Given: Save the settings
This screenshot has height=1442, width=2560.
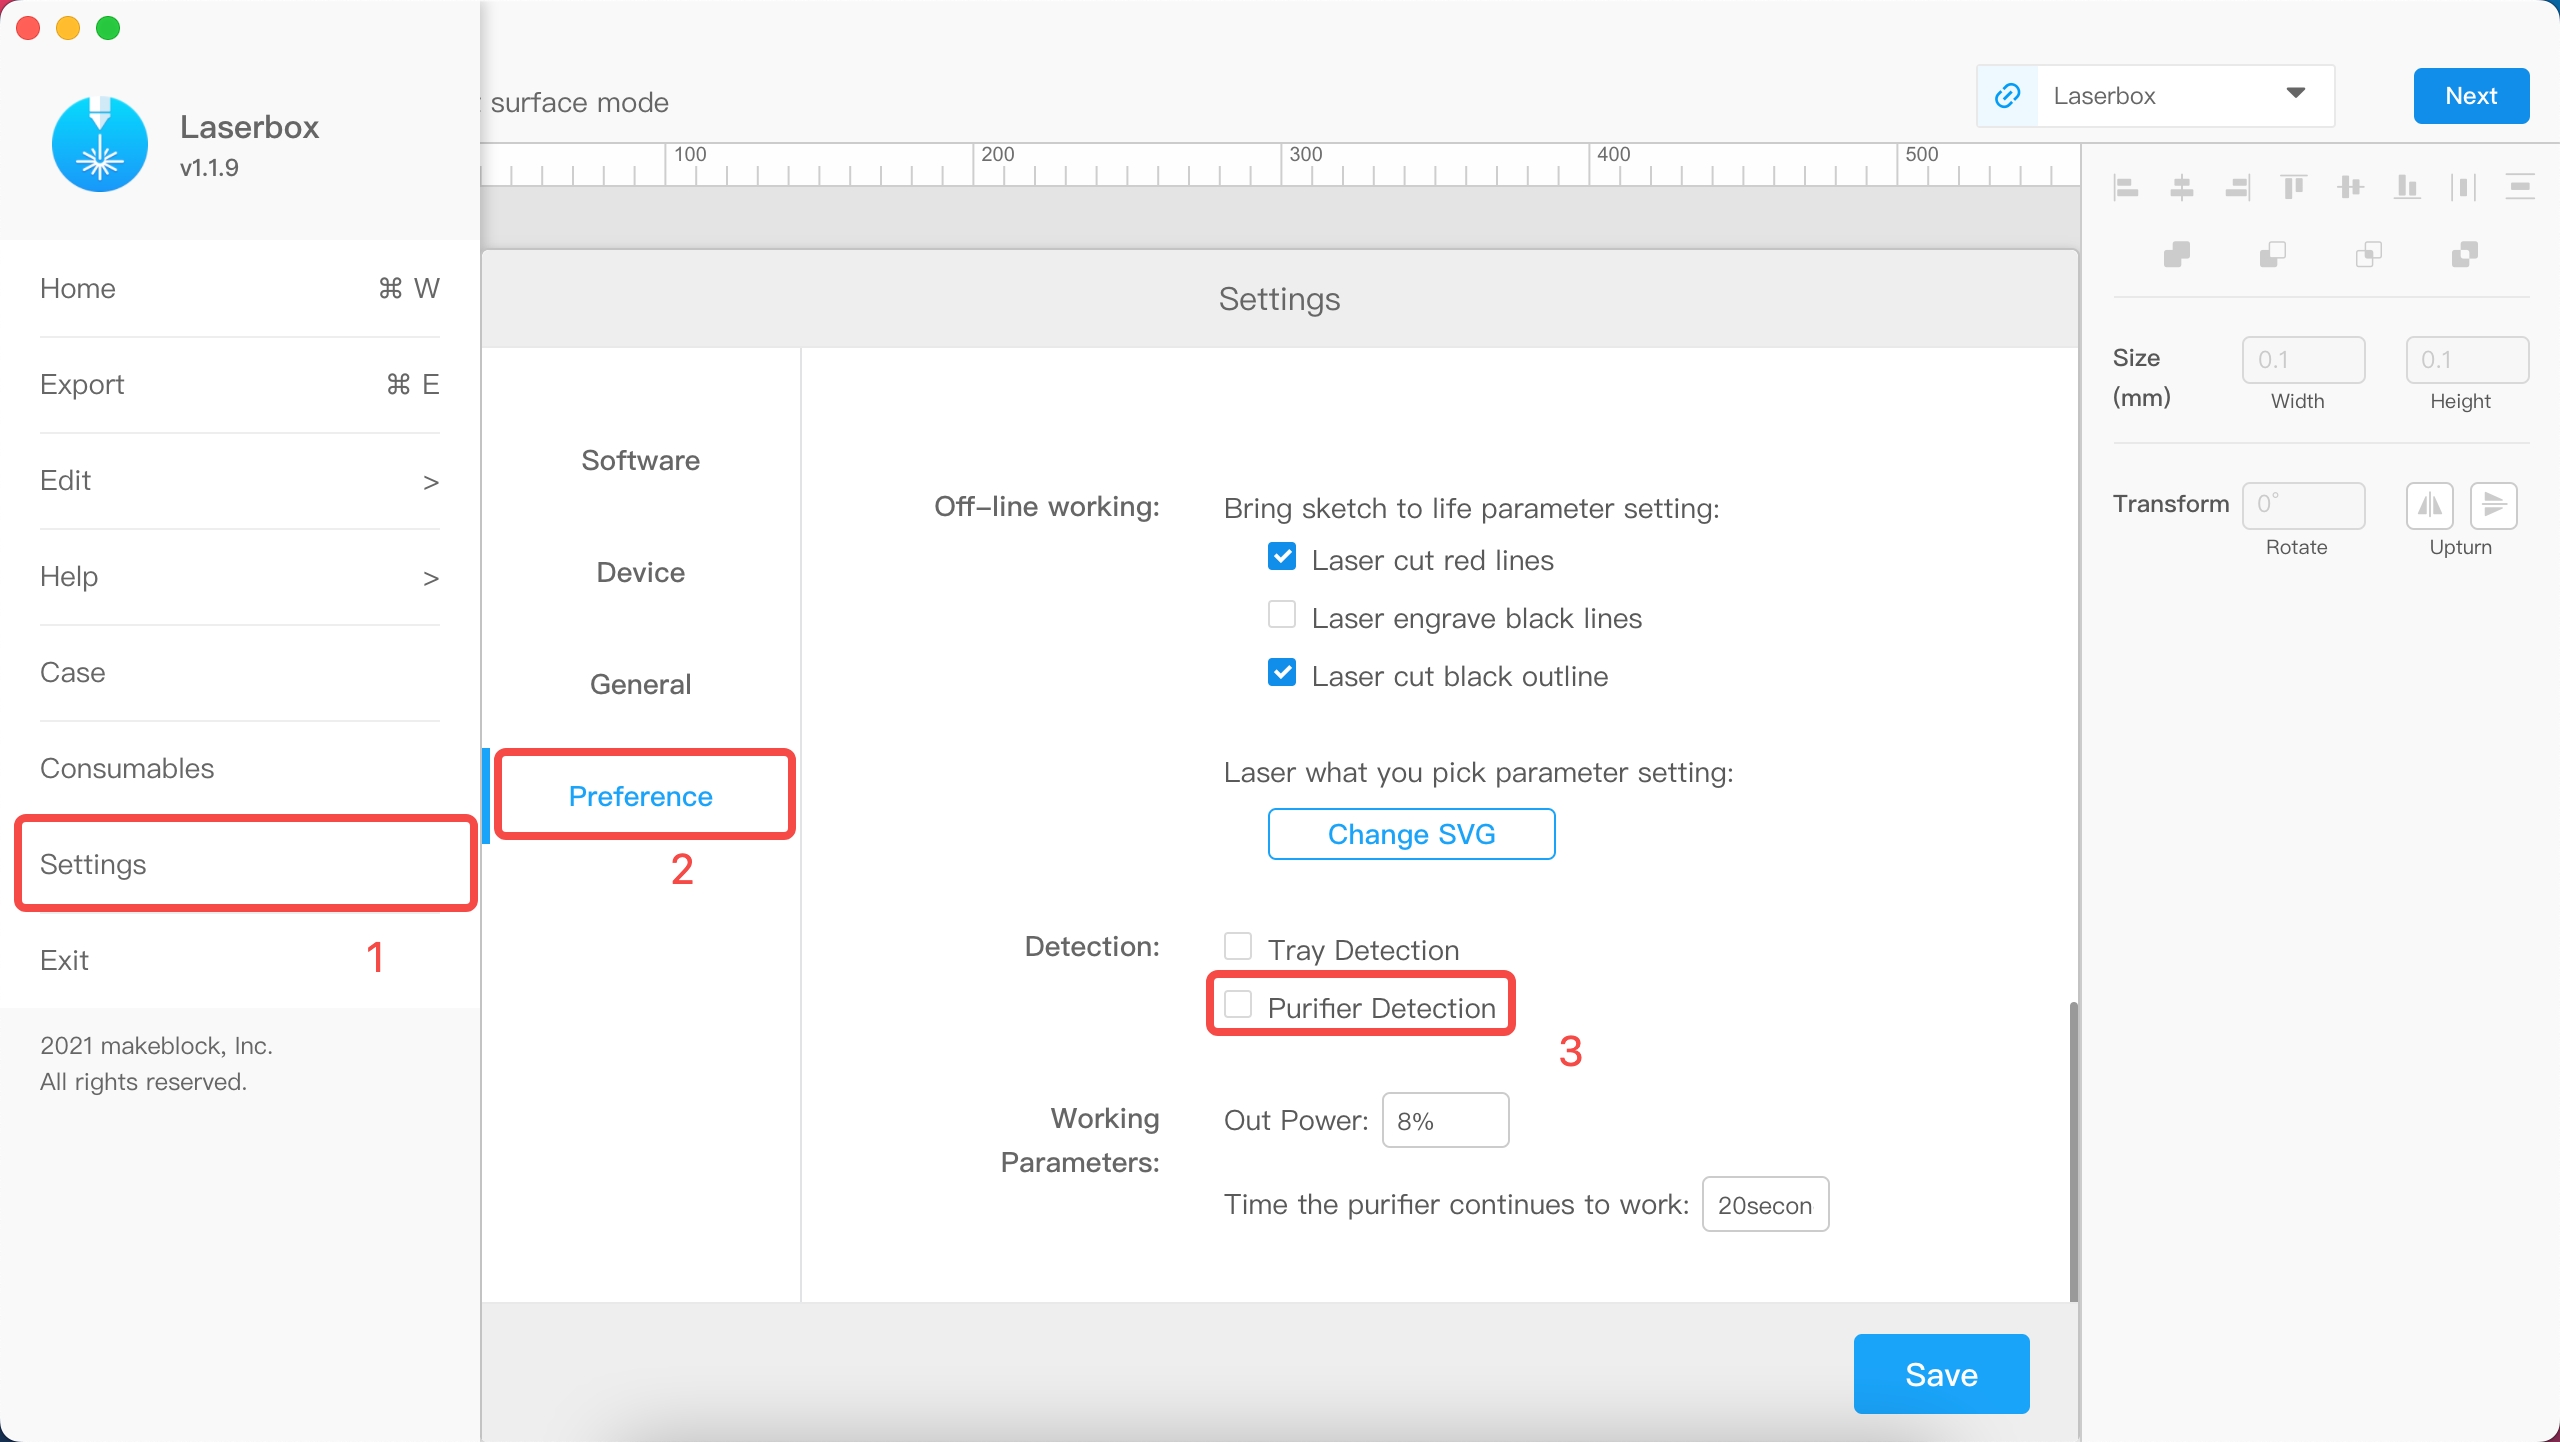Looking at the screenshot, I should point(1940,1374).
